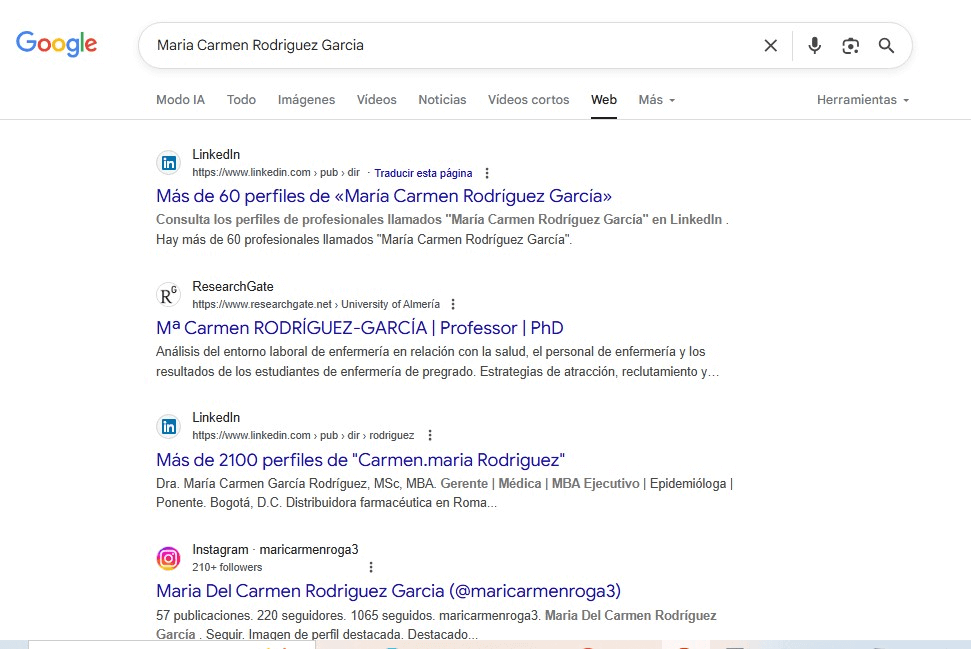Open the Imágenes tab
The height and width of the screenshot is (649, 971).
pyautogui.click(x=306, y=100)
